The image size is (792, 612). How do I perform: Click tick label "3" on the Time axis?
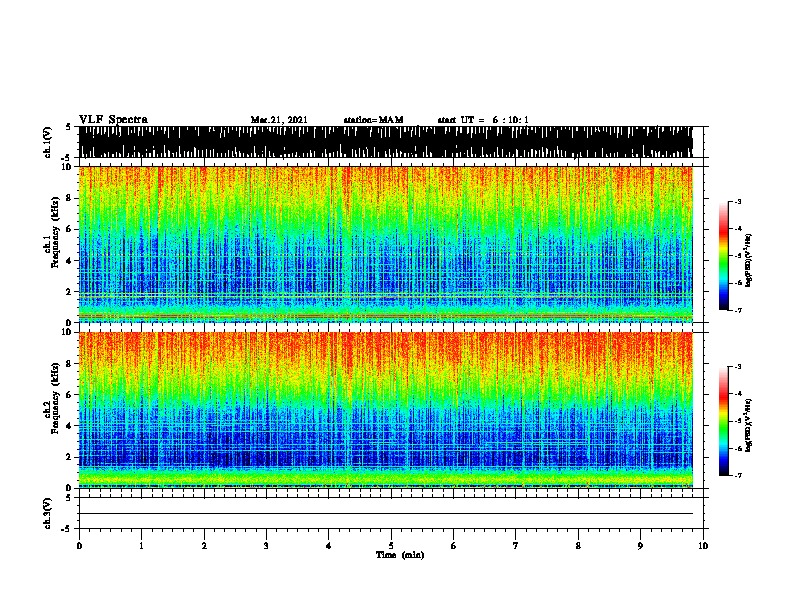coord(266,545)
